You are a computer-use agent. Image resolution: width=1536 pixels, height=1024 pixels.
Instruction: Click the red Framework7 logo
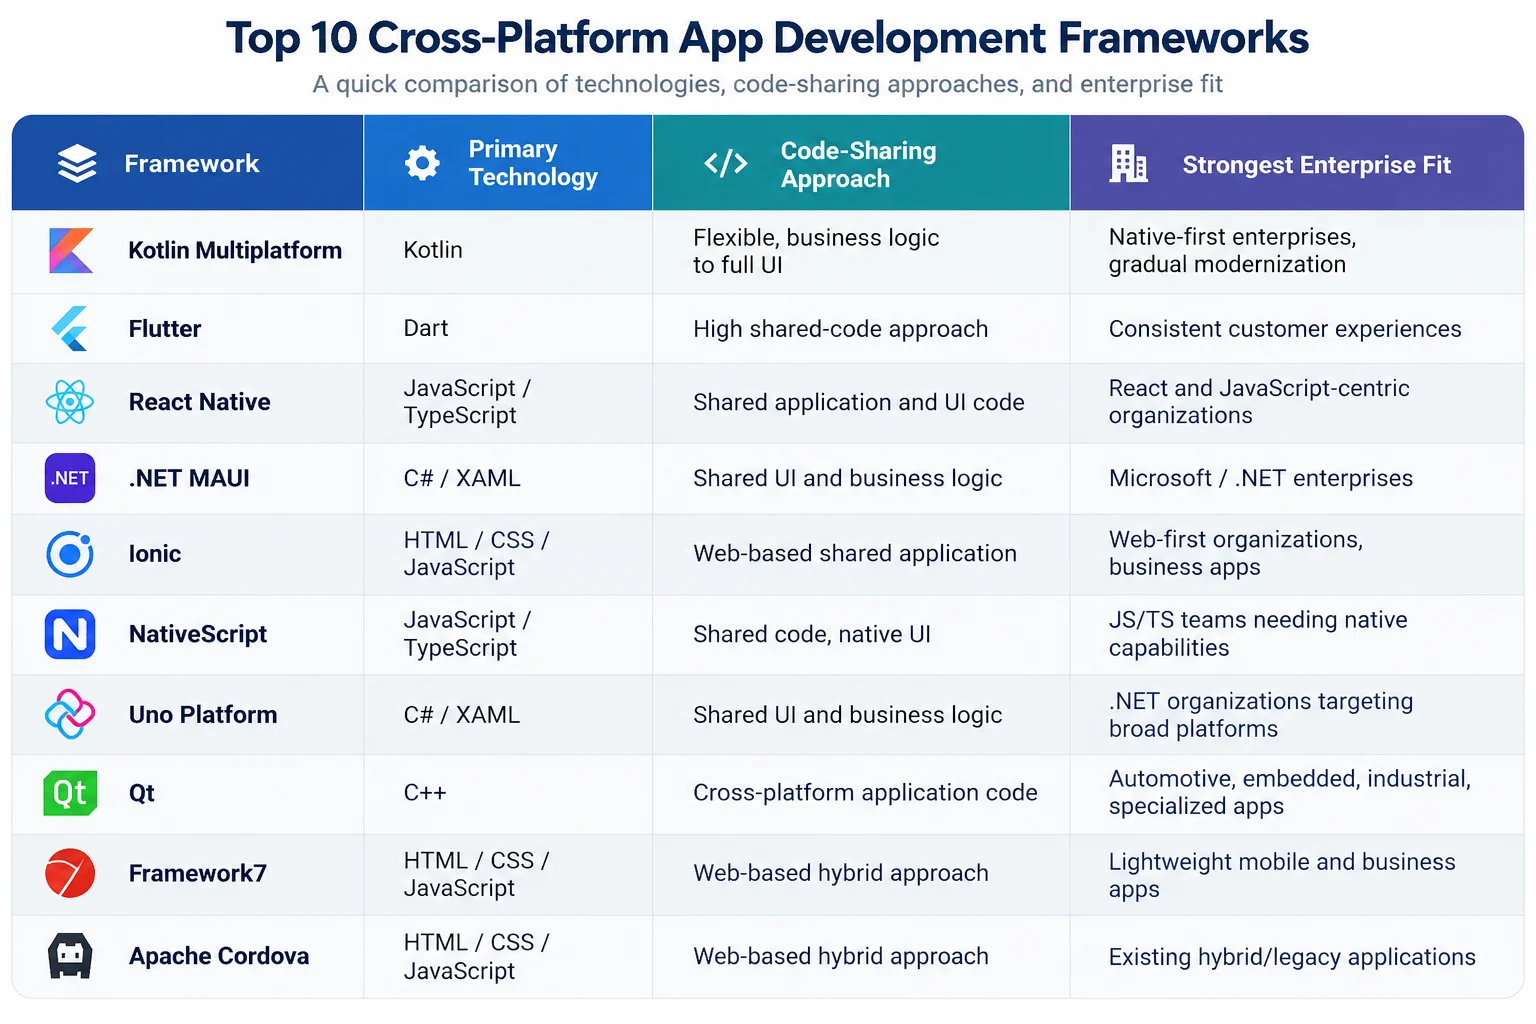pyautogui.click(x=70, y=873)
